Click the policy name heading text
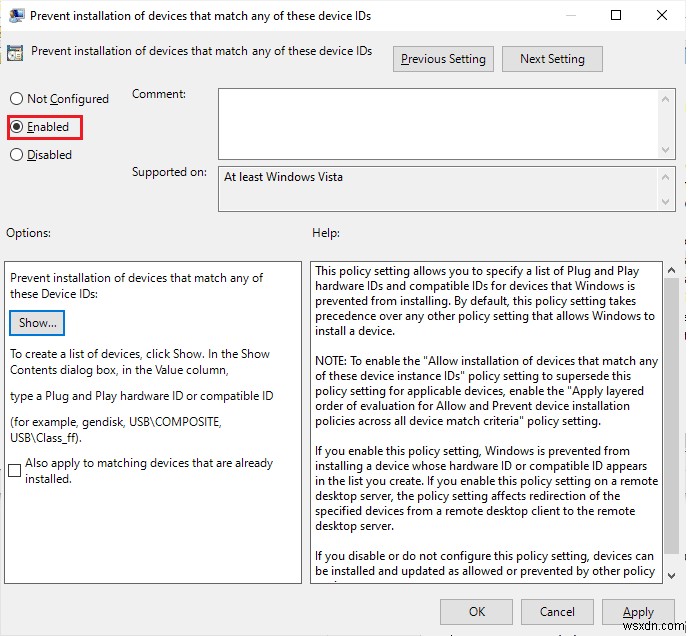 coord(202,51)
